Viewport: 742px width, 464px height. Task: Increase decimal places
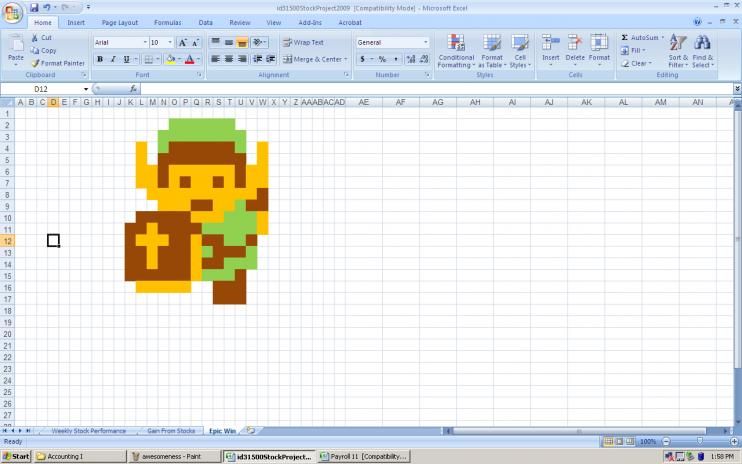(411, 59)
